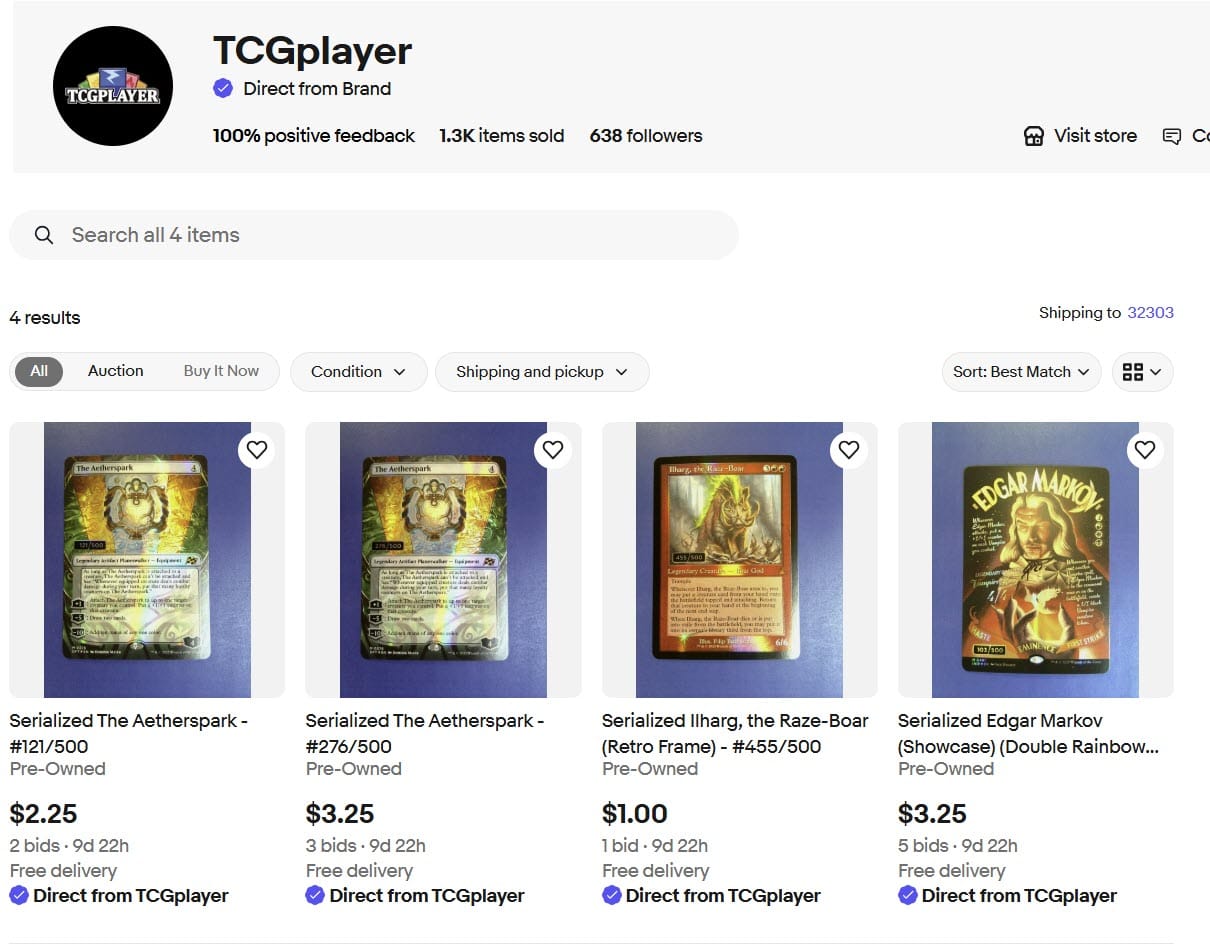The width and height of the screenshot is (1210, 946).
Task: Click heart icon on Edgar Markov listing
Action: (1145, 450)
